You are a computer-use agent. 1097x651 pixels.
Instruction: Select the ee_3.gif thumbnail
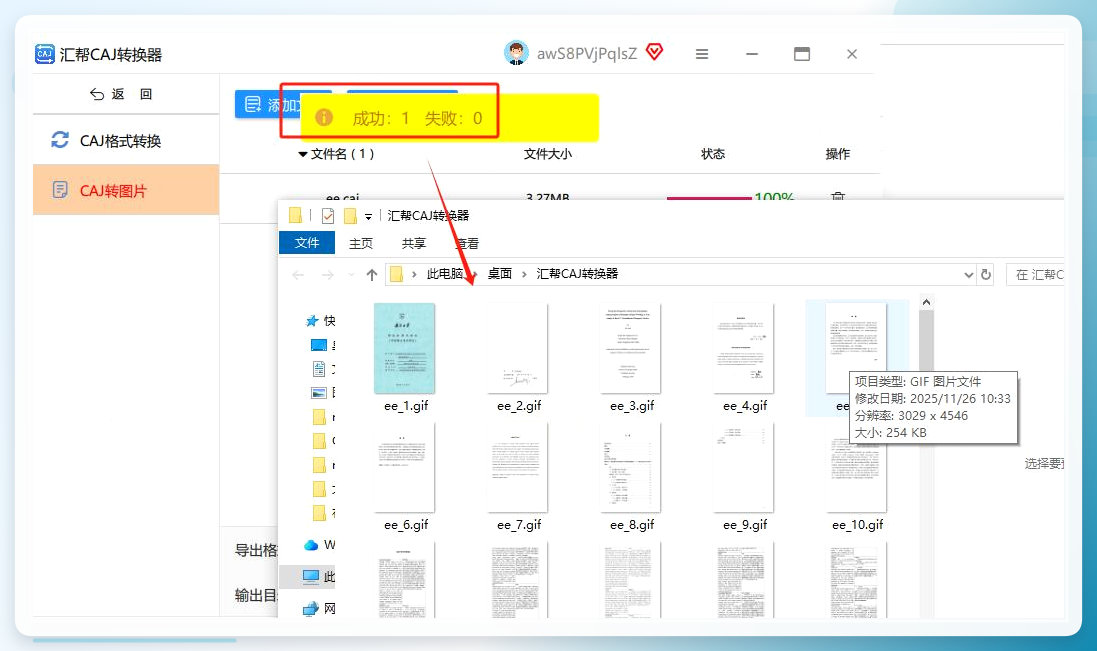point(630,348)
